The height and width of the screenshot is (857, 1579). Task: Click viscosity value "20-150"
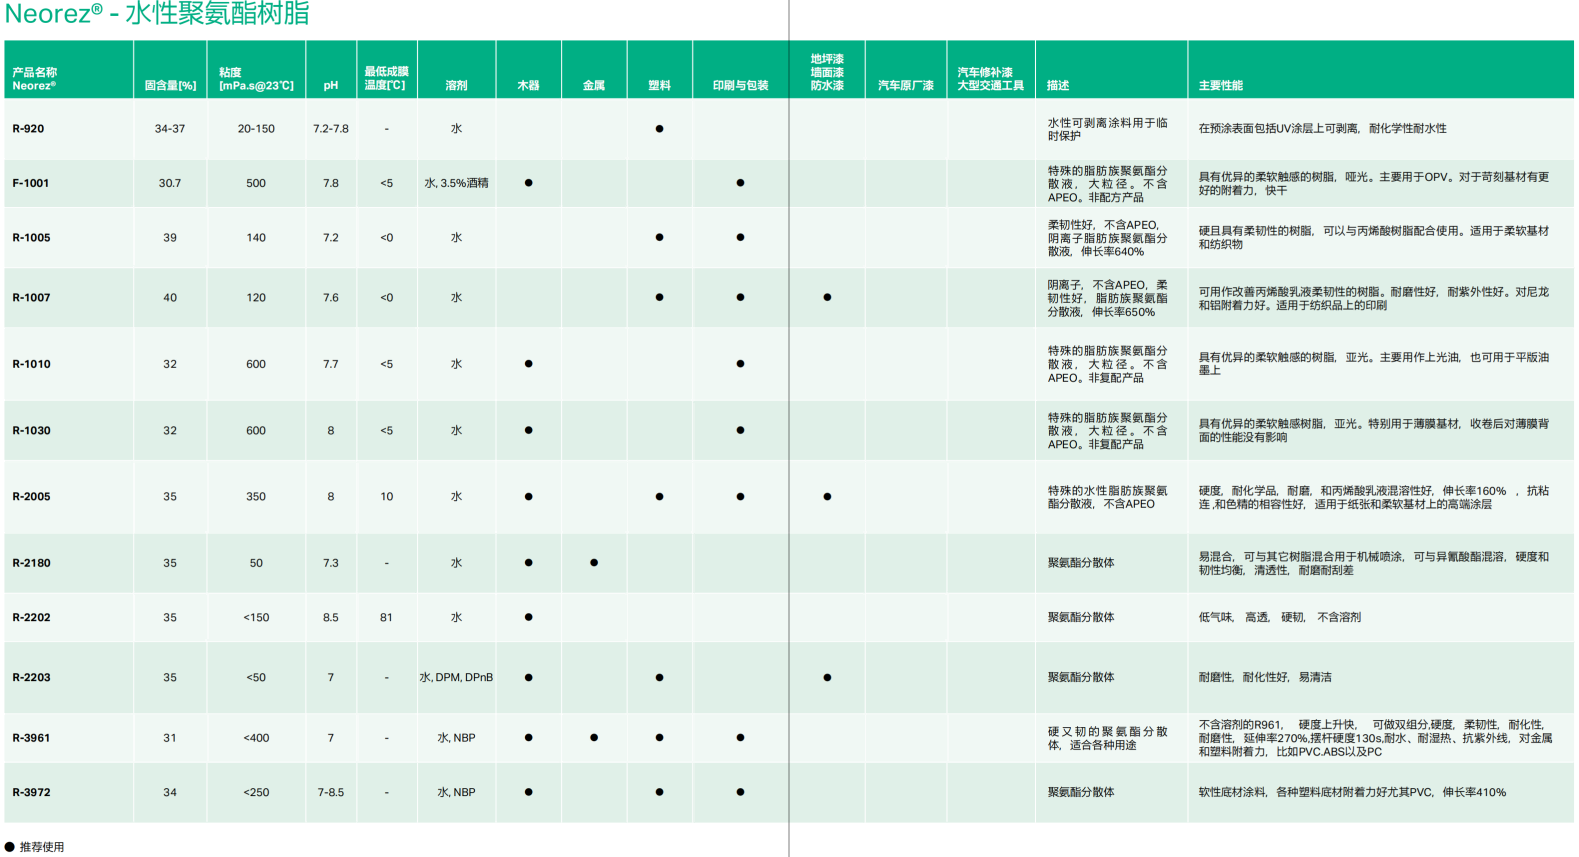click(256, 129)
